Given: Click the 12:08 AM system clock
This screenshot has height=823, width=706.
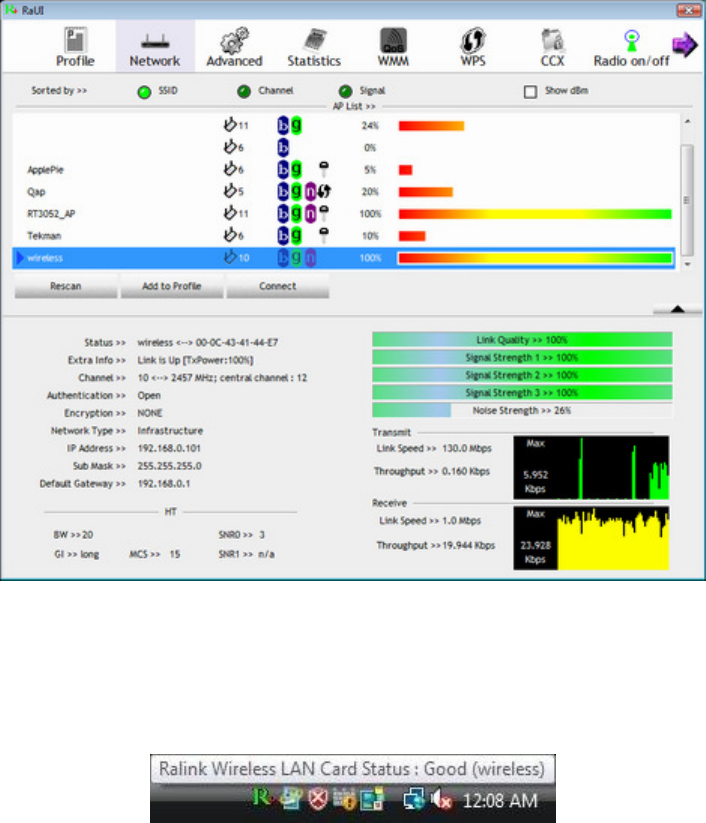Looking at the screenshot, I should pyautogui.click(x=500, y=801).
